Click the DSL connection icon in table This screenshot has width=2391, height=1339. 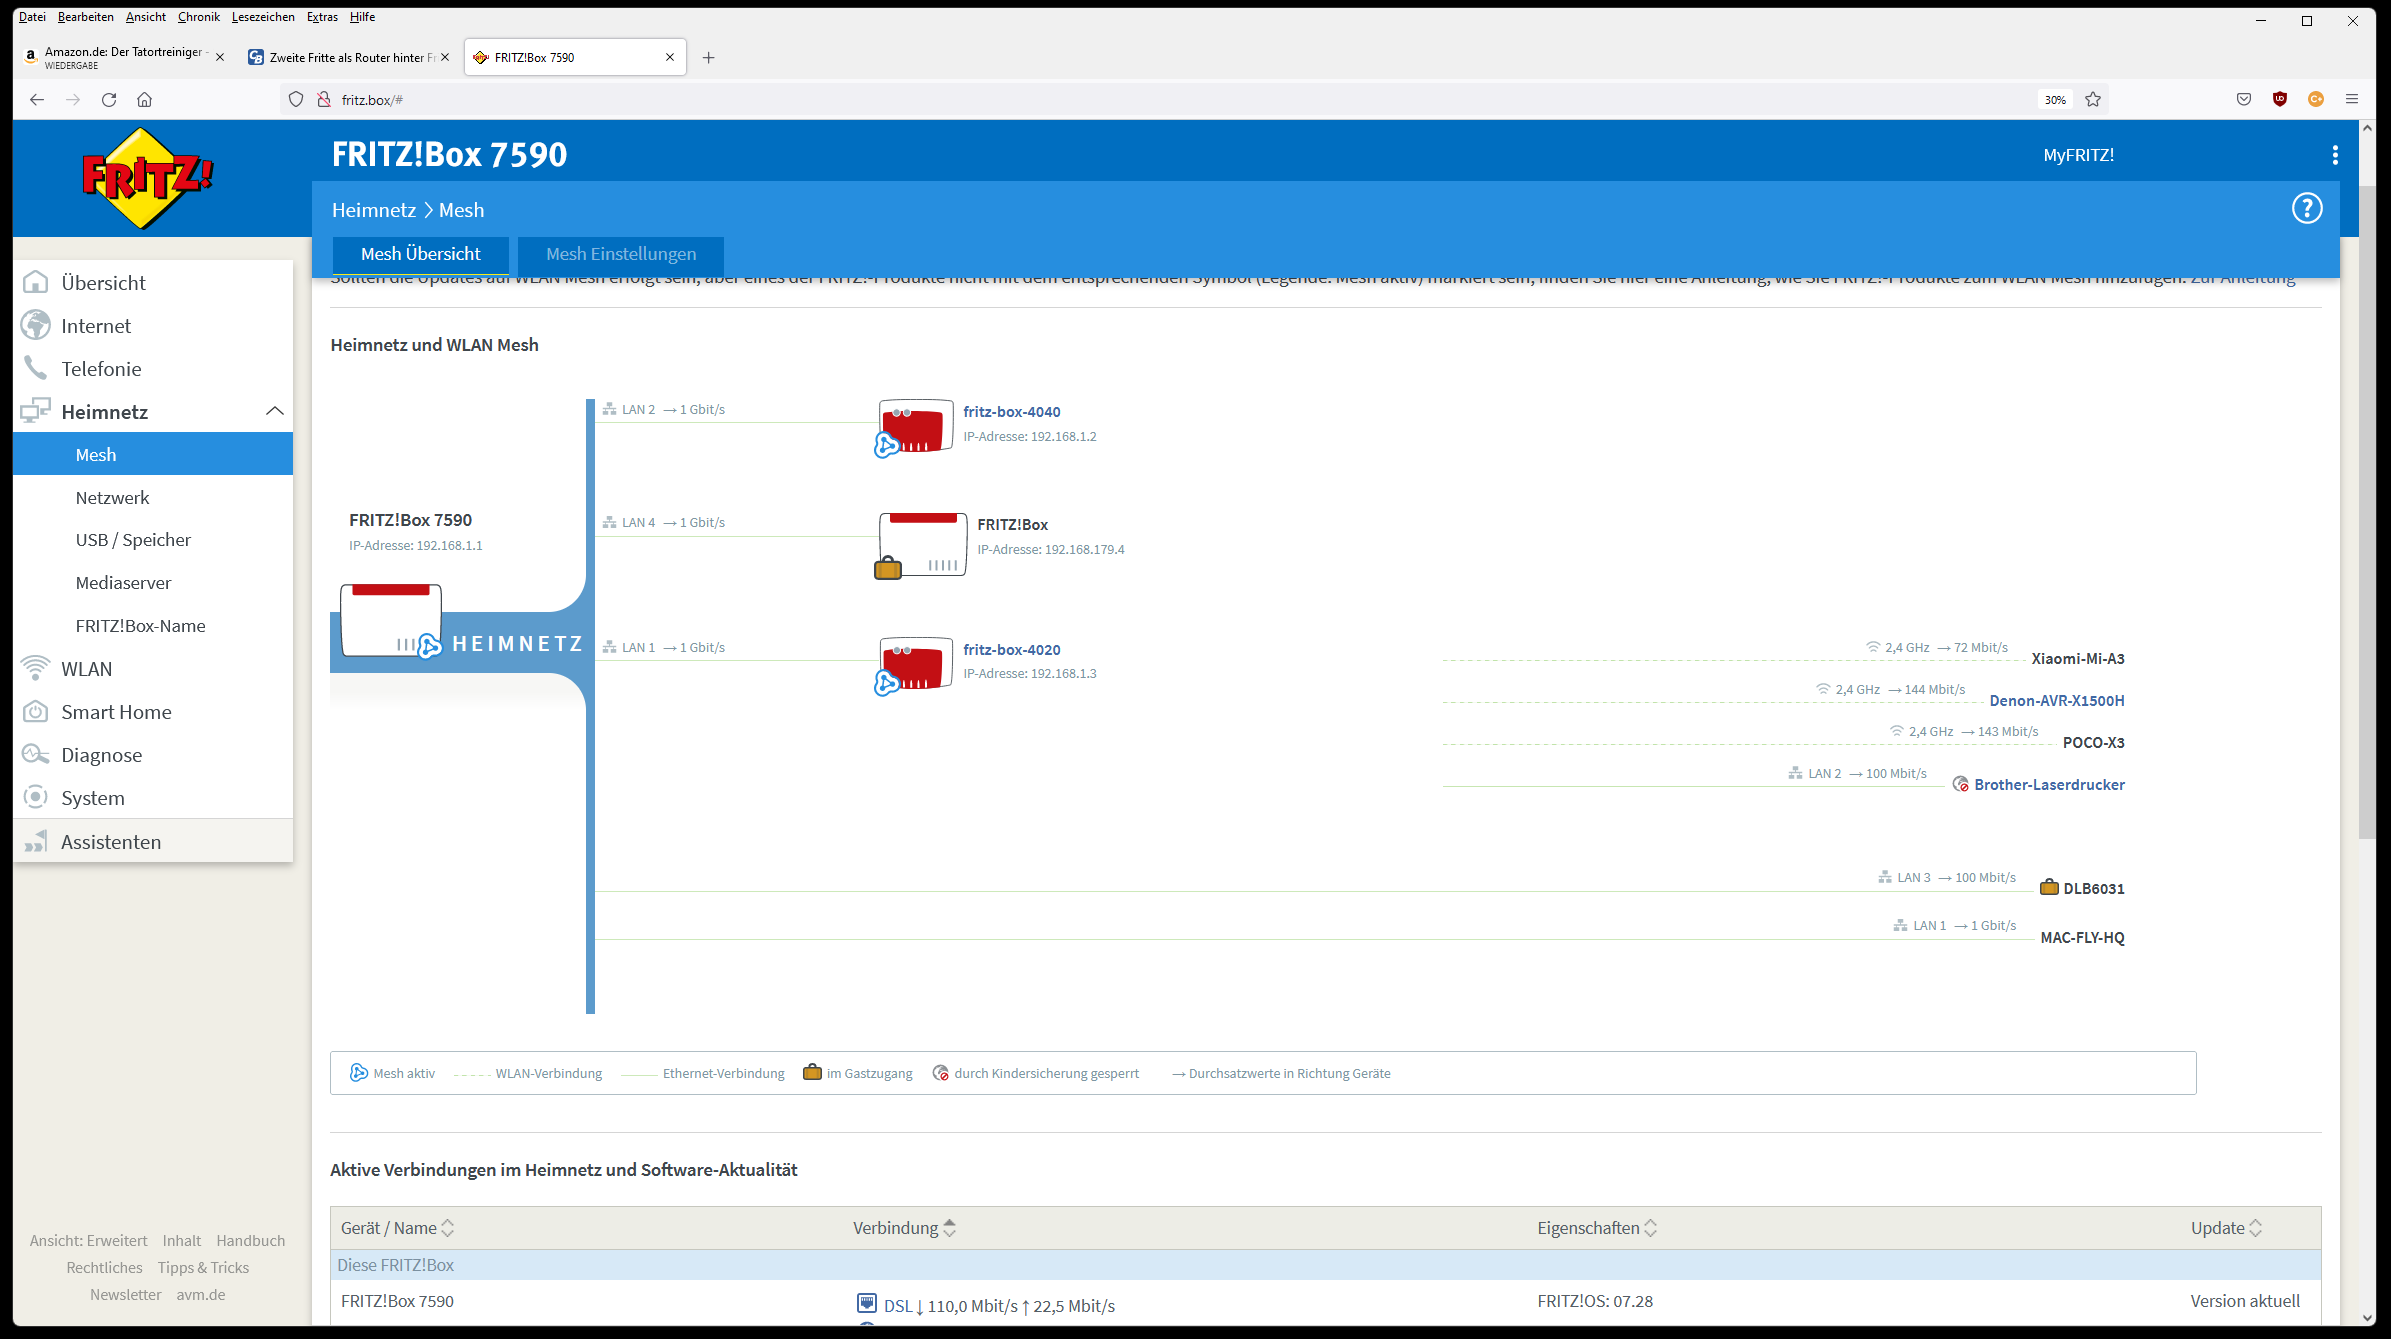click(867, 1303)
